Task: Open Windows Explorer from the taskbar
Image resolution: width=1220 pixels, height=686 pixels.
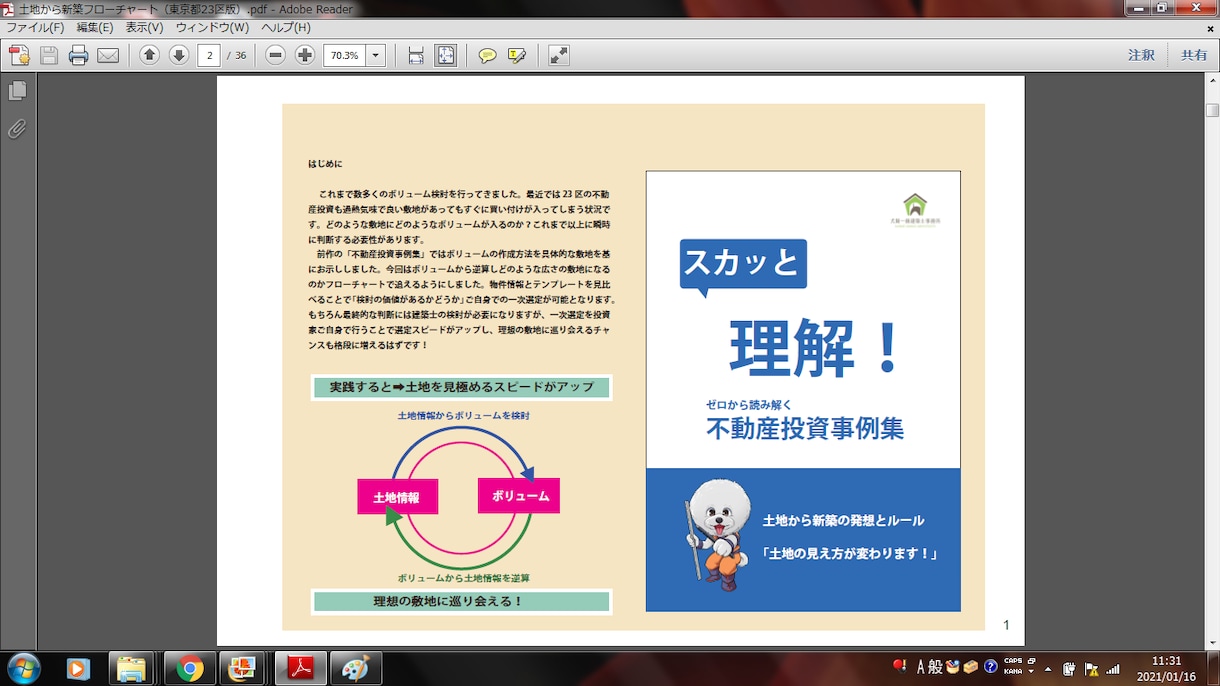Action: 131,668
